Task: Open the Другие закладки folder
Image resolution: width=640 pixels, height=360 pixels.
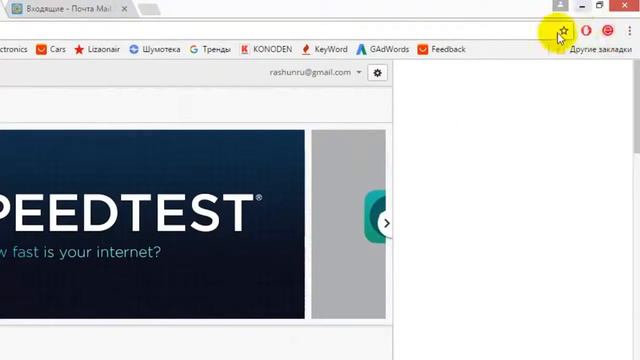Action: coord(600,49)
